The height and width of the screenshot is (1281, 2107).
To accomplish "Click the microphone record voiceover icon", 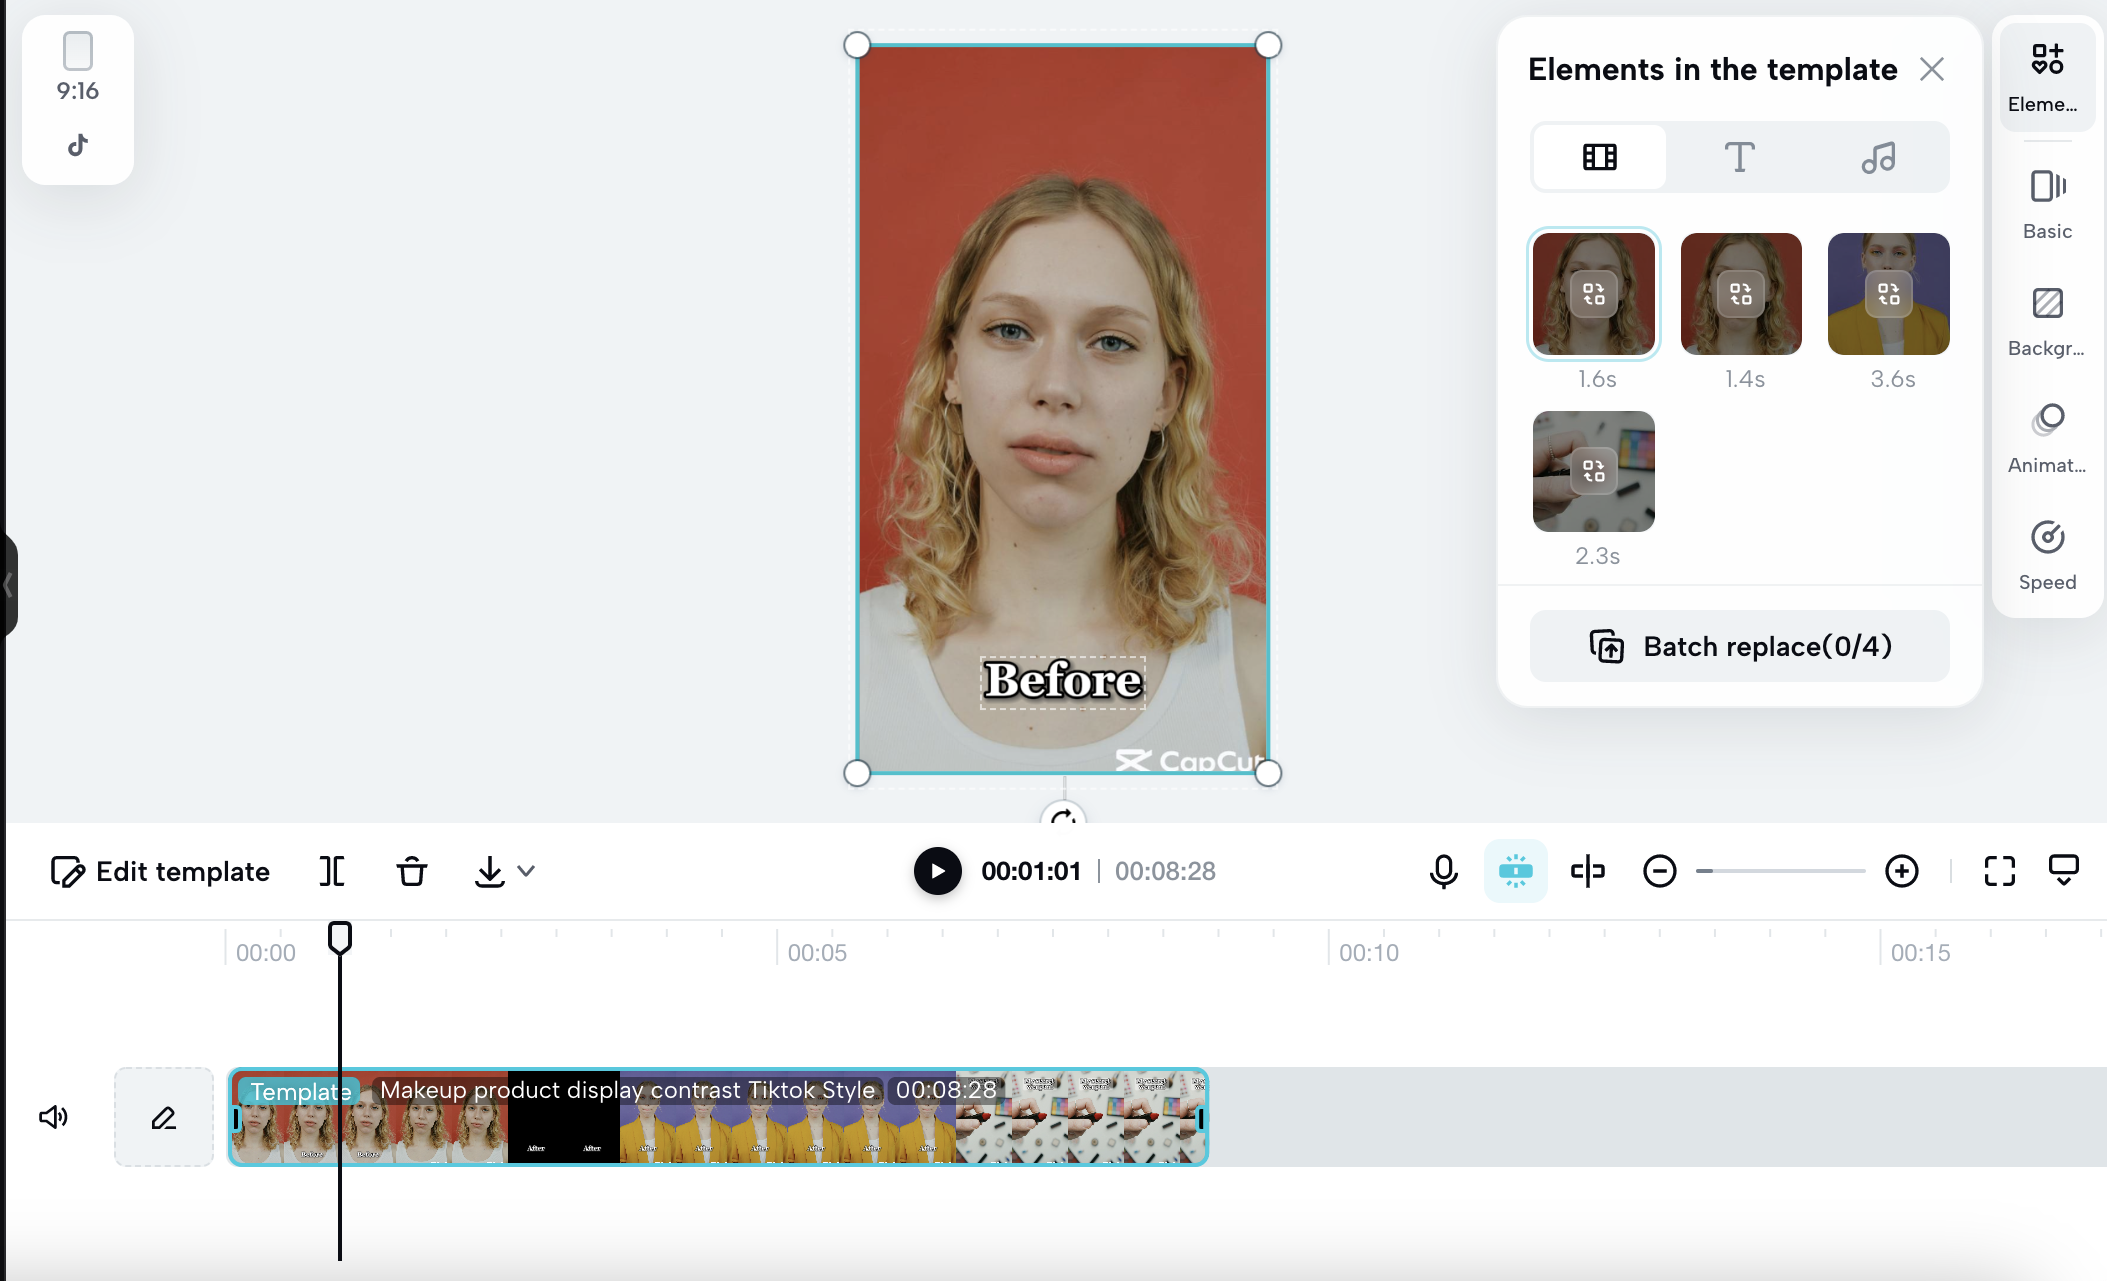I will (x=1443, y=871).
